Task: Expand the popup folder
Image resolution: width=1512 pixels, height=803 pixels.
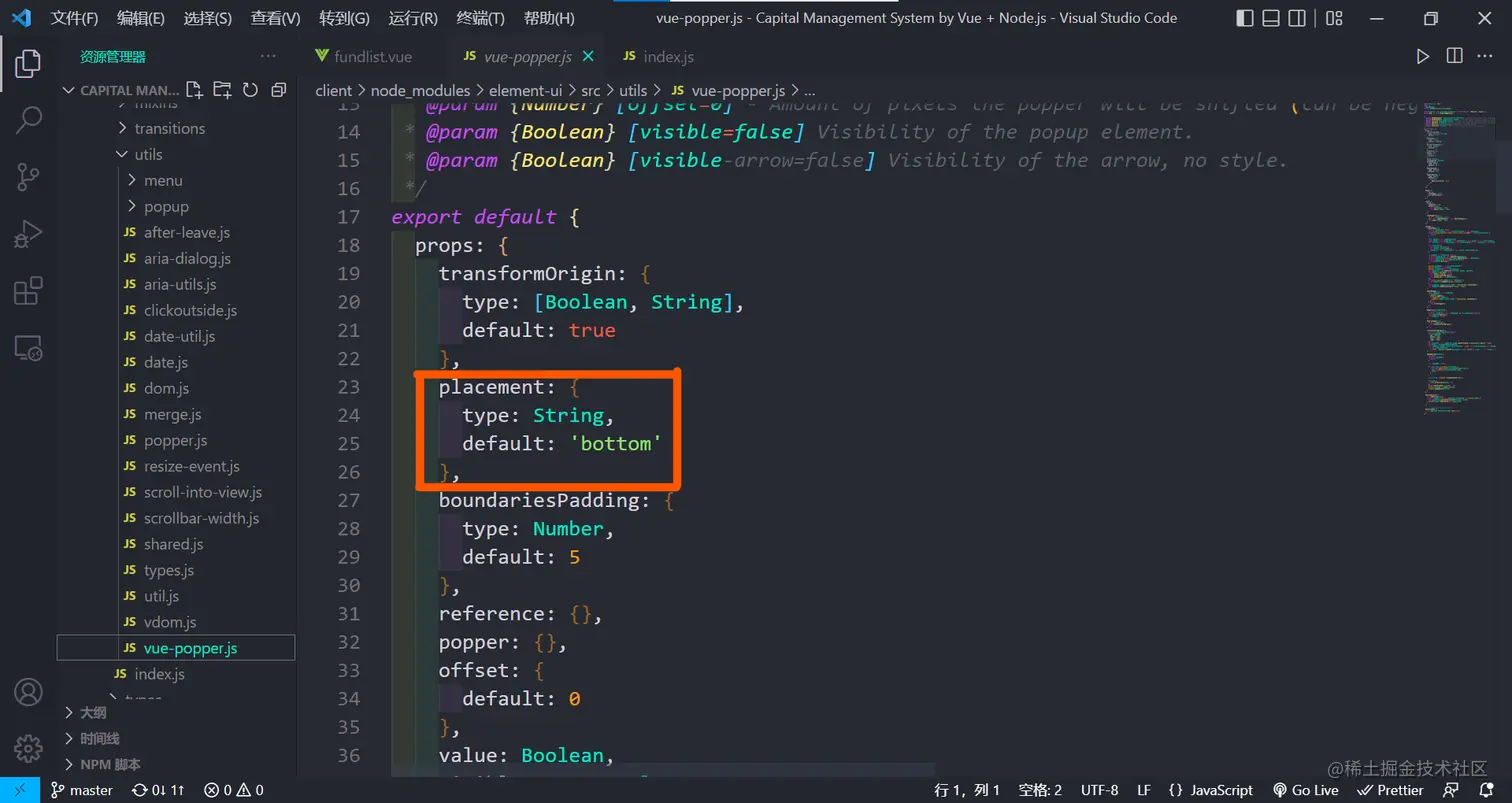Action: click(x=166, y=206)
